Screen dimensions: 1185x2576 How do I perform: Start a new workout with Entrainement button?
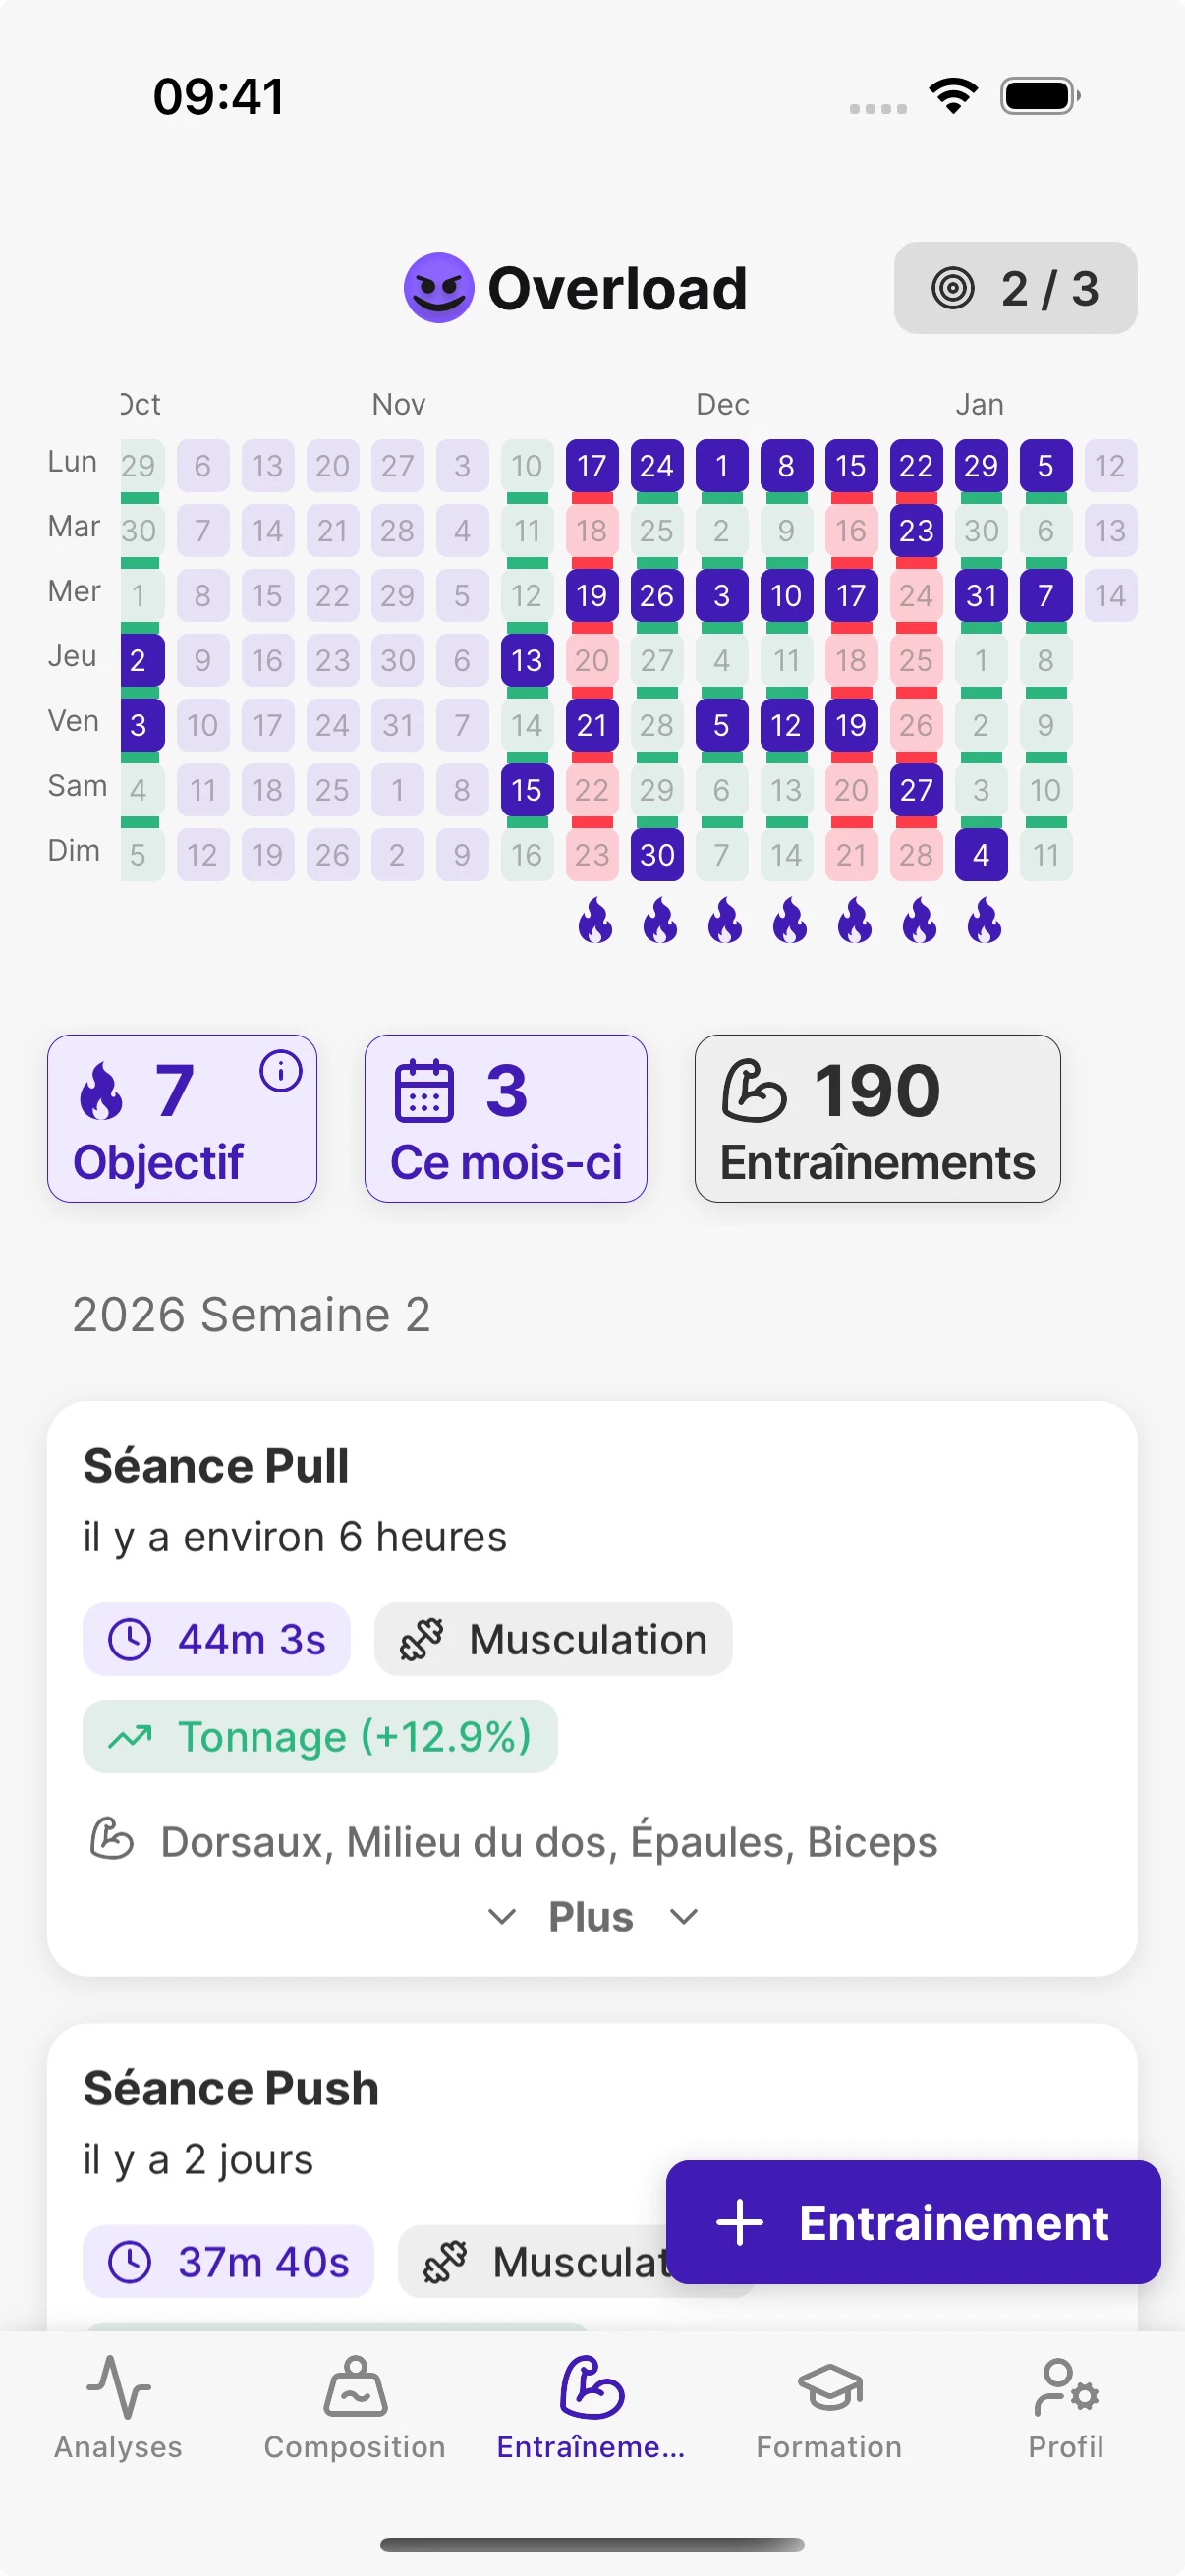pos(913,2223)
